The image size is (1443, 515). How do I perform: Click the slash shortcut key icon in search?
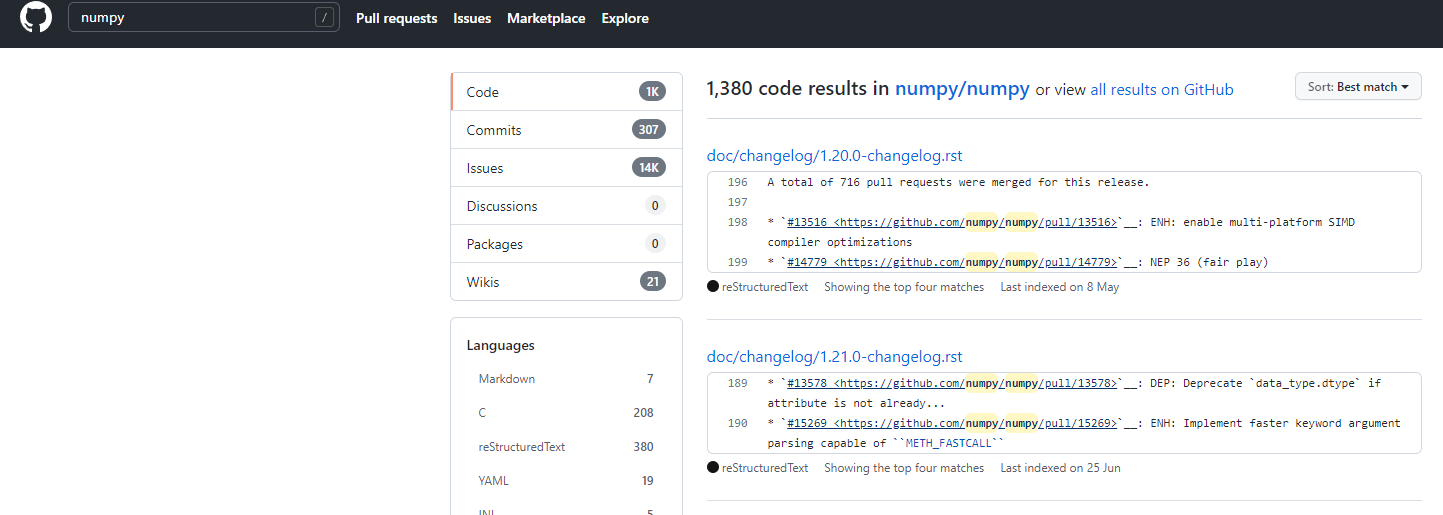[x=324, y=17]
